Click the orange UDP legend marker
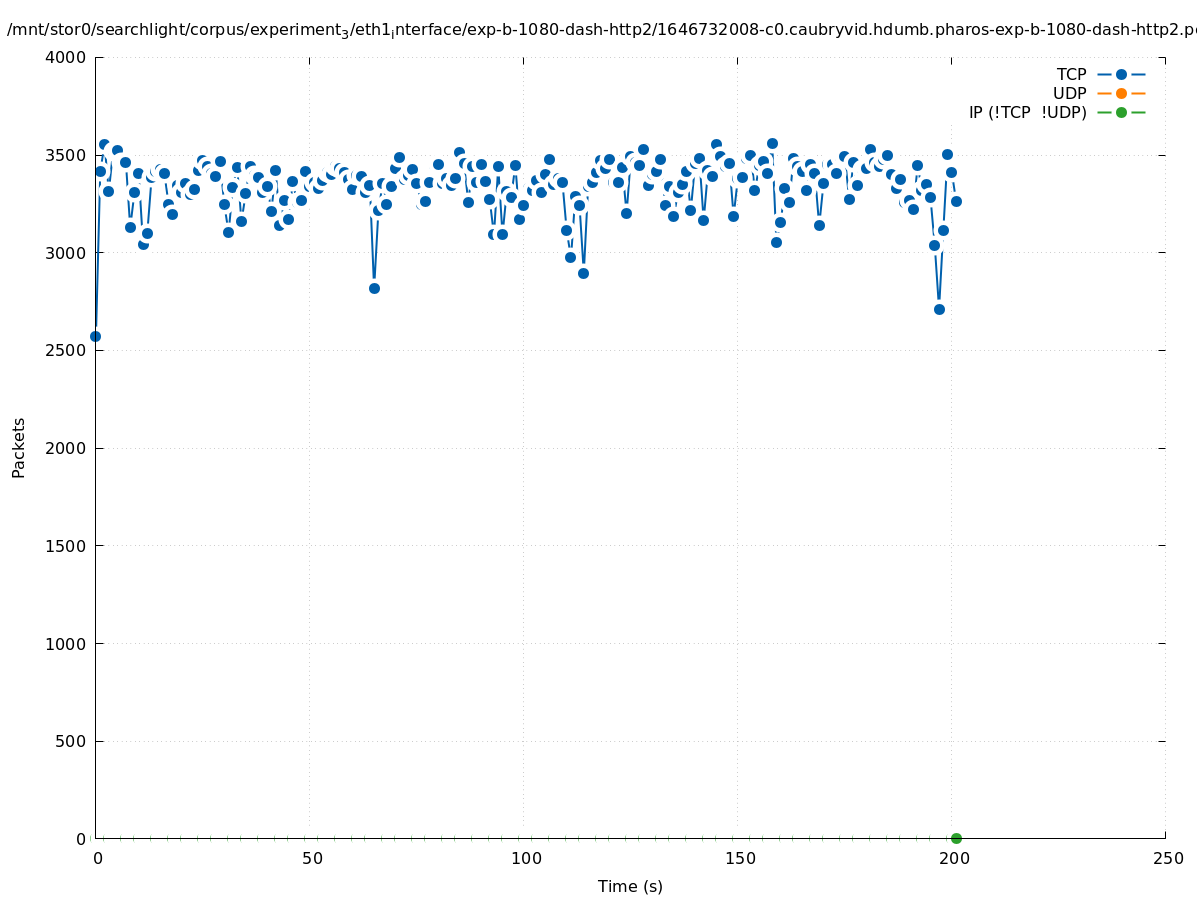Image resolution: width=1197 pixels, height=900 pixels. 1121,93
